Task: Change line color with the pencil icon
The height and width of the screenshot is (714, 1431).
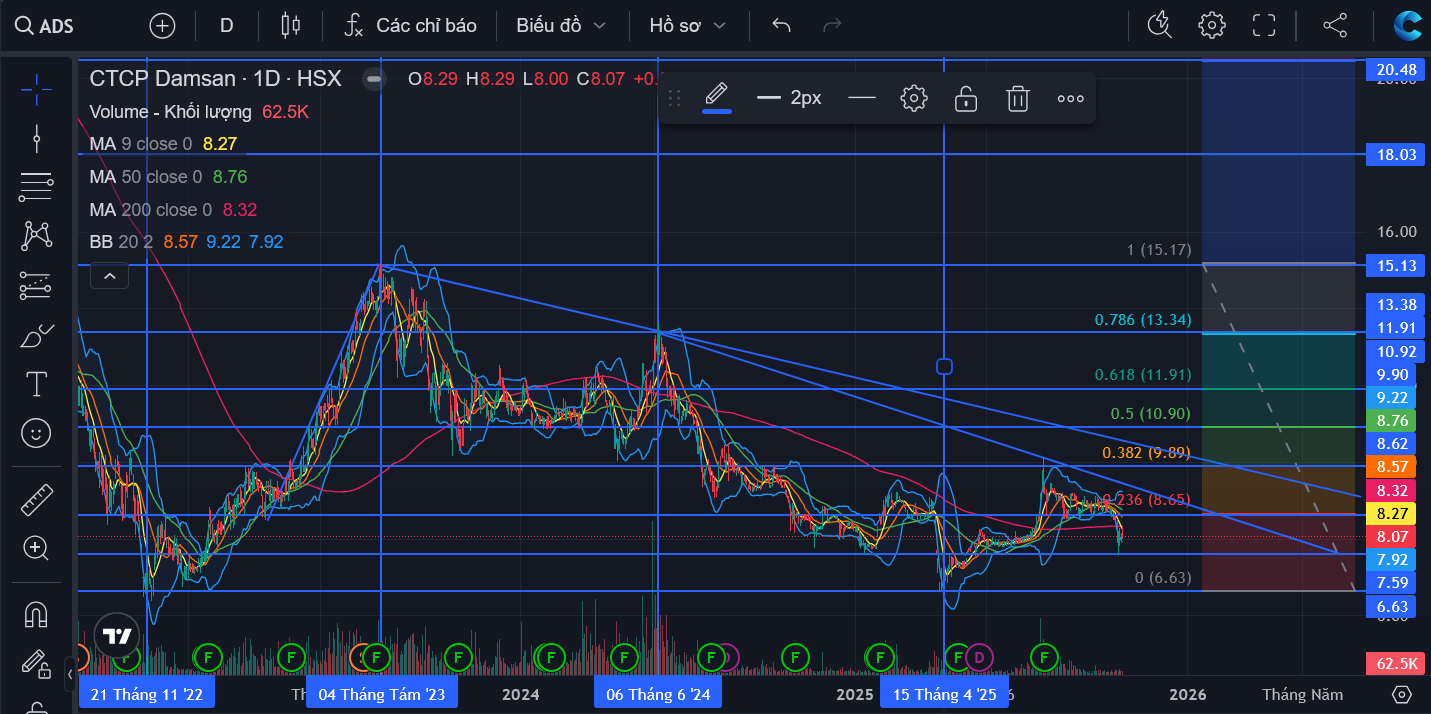Action: [x=716, y=98]
